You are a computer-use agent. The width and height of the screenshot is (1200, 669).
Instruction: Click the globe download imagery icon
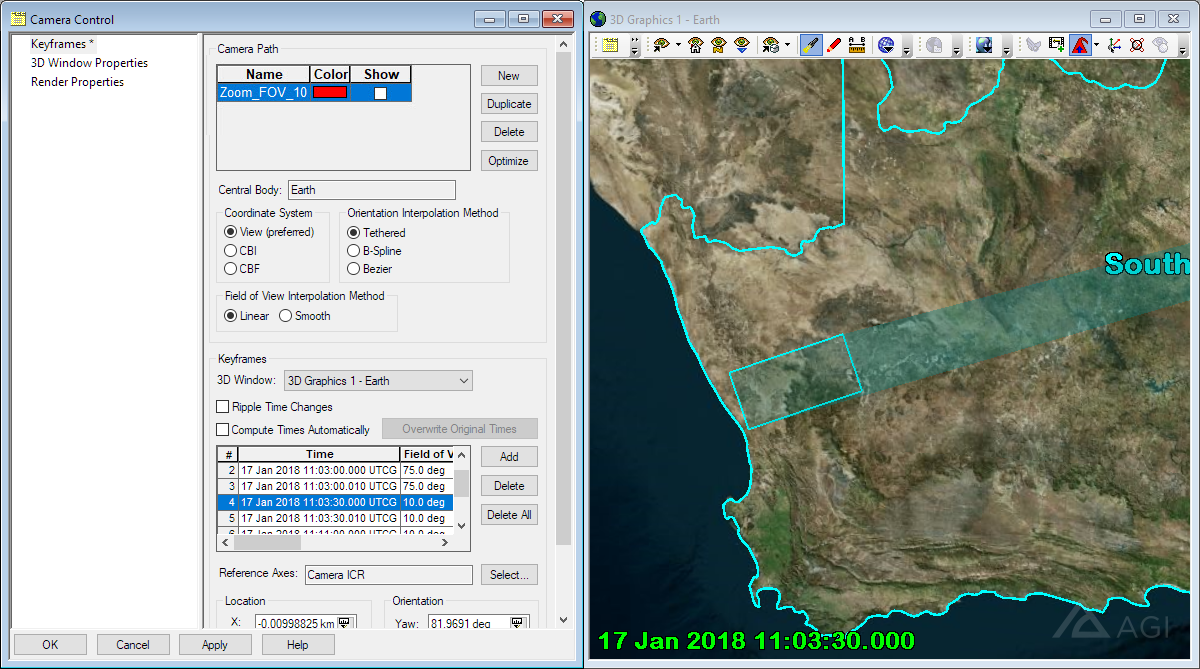coord(984,45)
